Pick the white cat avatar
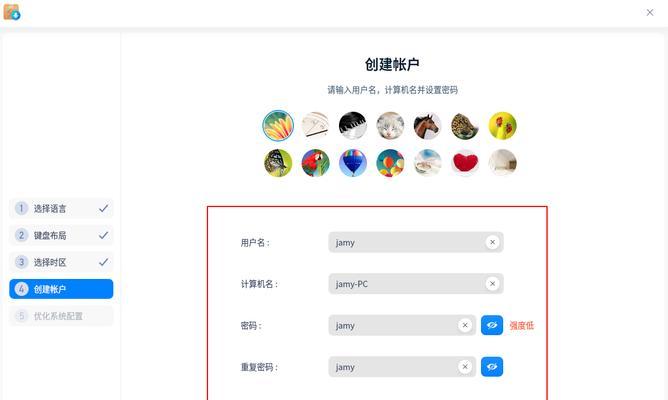Screen dimensions: 668x400 (x=390, y=126)
